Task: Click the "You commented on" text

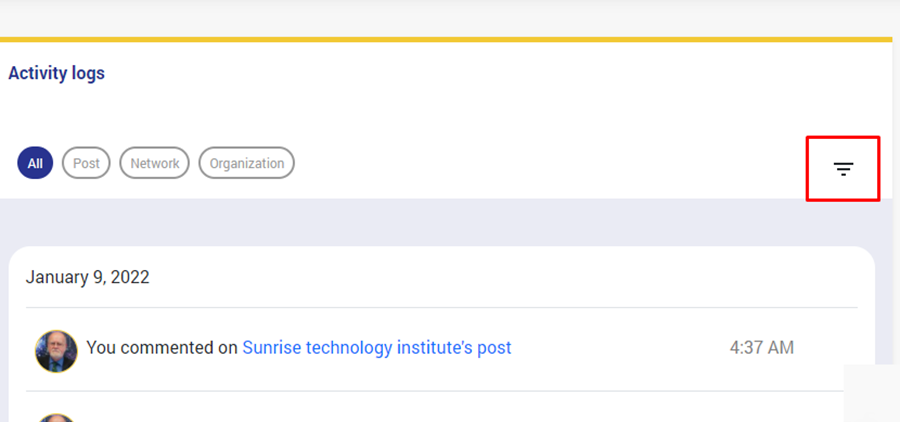Action: tap(162, 348)
